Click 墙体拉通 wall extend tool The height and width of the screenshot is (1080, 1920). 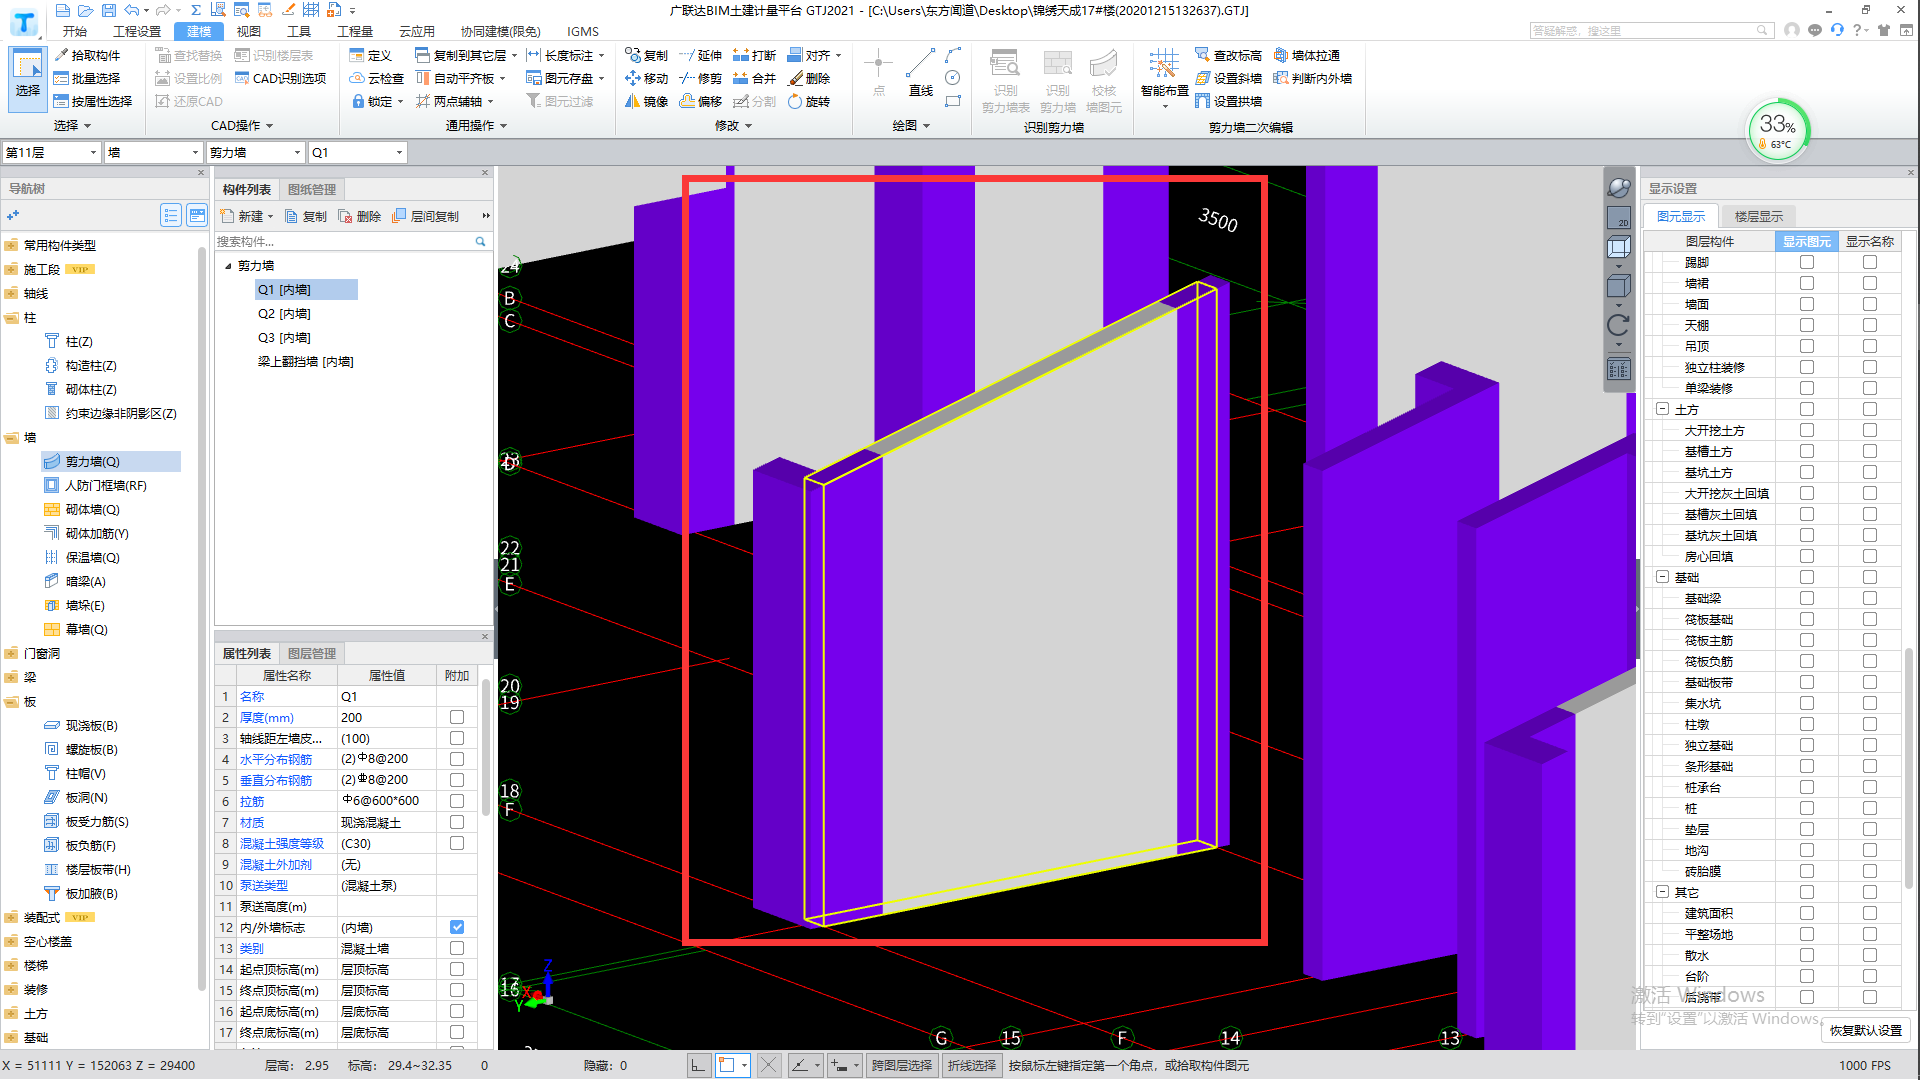[1307, 55]
